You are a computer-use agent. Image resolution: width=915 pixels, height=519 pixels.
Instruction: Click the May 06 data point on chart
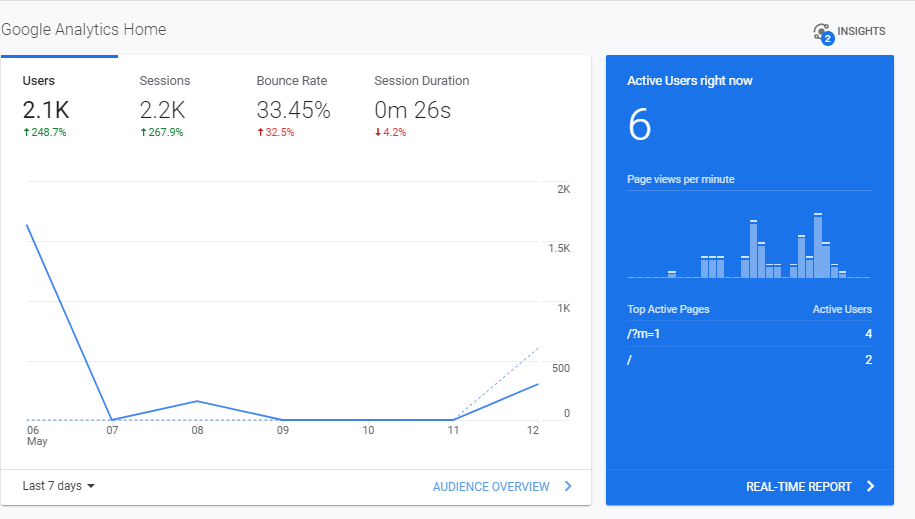coord(27,225)
